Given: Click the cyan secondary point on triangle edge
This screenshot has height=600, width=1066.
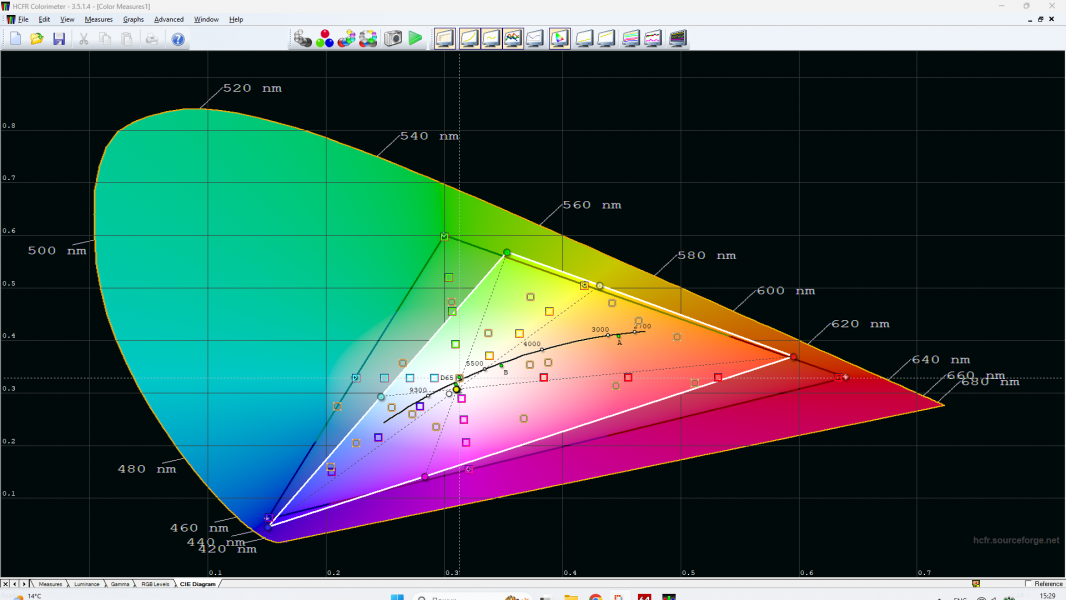Looking at the screenshot, I should click(381, 397).
